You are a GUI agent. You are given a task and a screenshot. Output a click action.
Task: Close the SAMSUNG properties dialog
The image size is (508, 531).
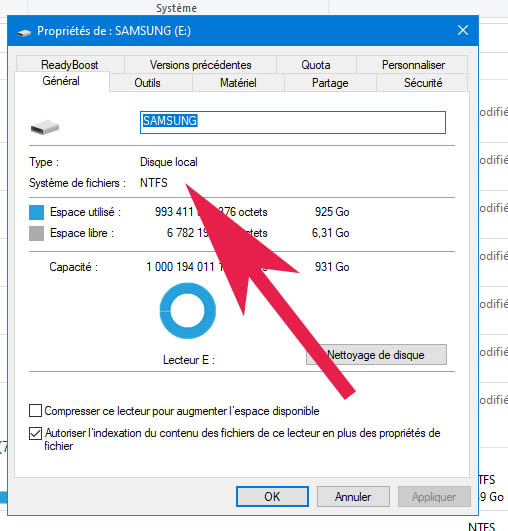pyautogui.click(x=463, y=30)
